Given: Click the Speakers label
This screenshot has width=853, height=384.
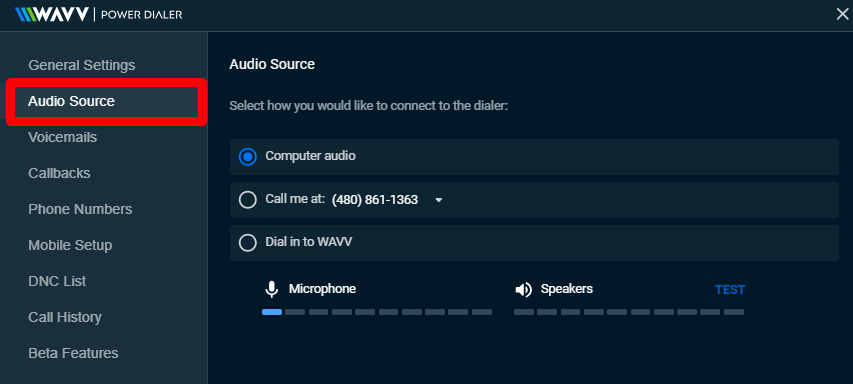Looking at the screenshot, I should pyautogui.click(x=567, y=289).
